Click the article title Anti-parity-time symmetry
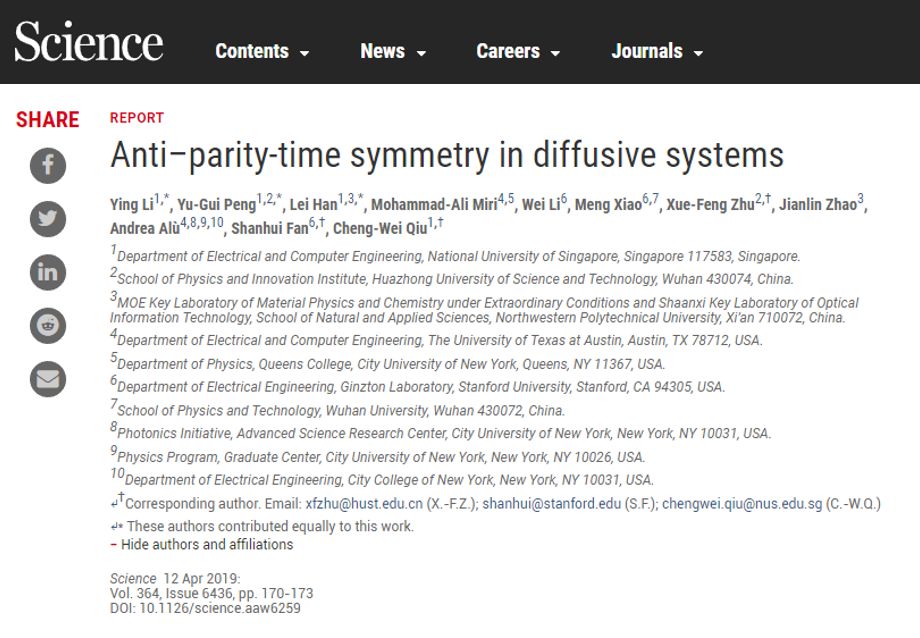Screen dimensions: 920x638 pyautogui.click(x=447, y=156)
